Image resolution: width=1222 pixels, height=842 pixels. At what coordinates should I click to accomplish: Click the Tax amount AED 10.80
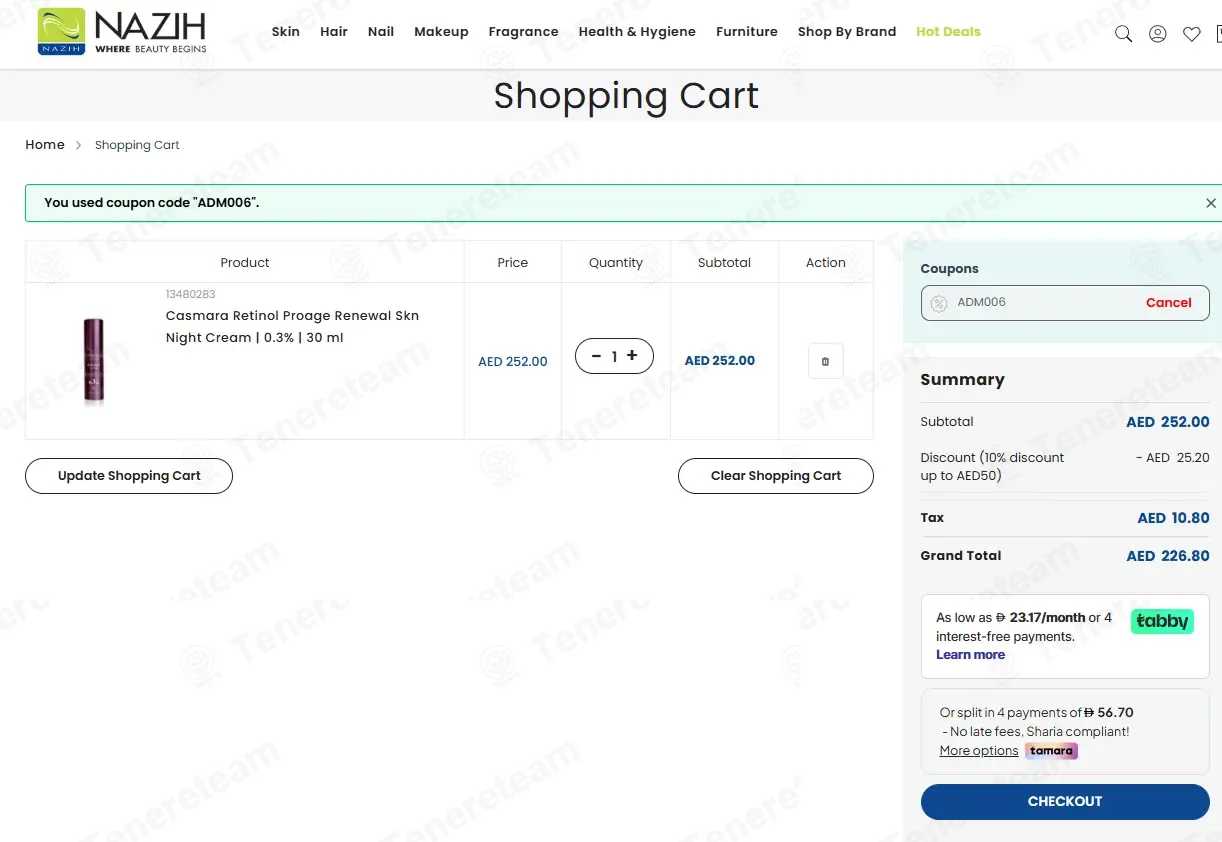(1174, 518)
